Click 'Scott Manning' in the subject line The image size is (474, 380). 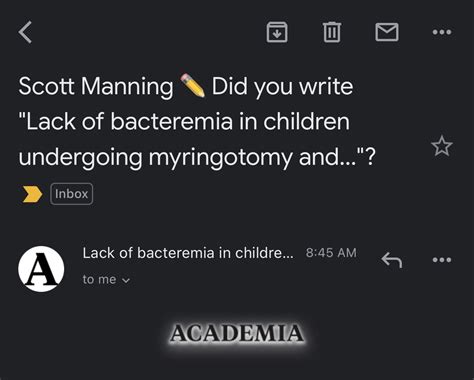coord(96,86)
